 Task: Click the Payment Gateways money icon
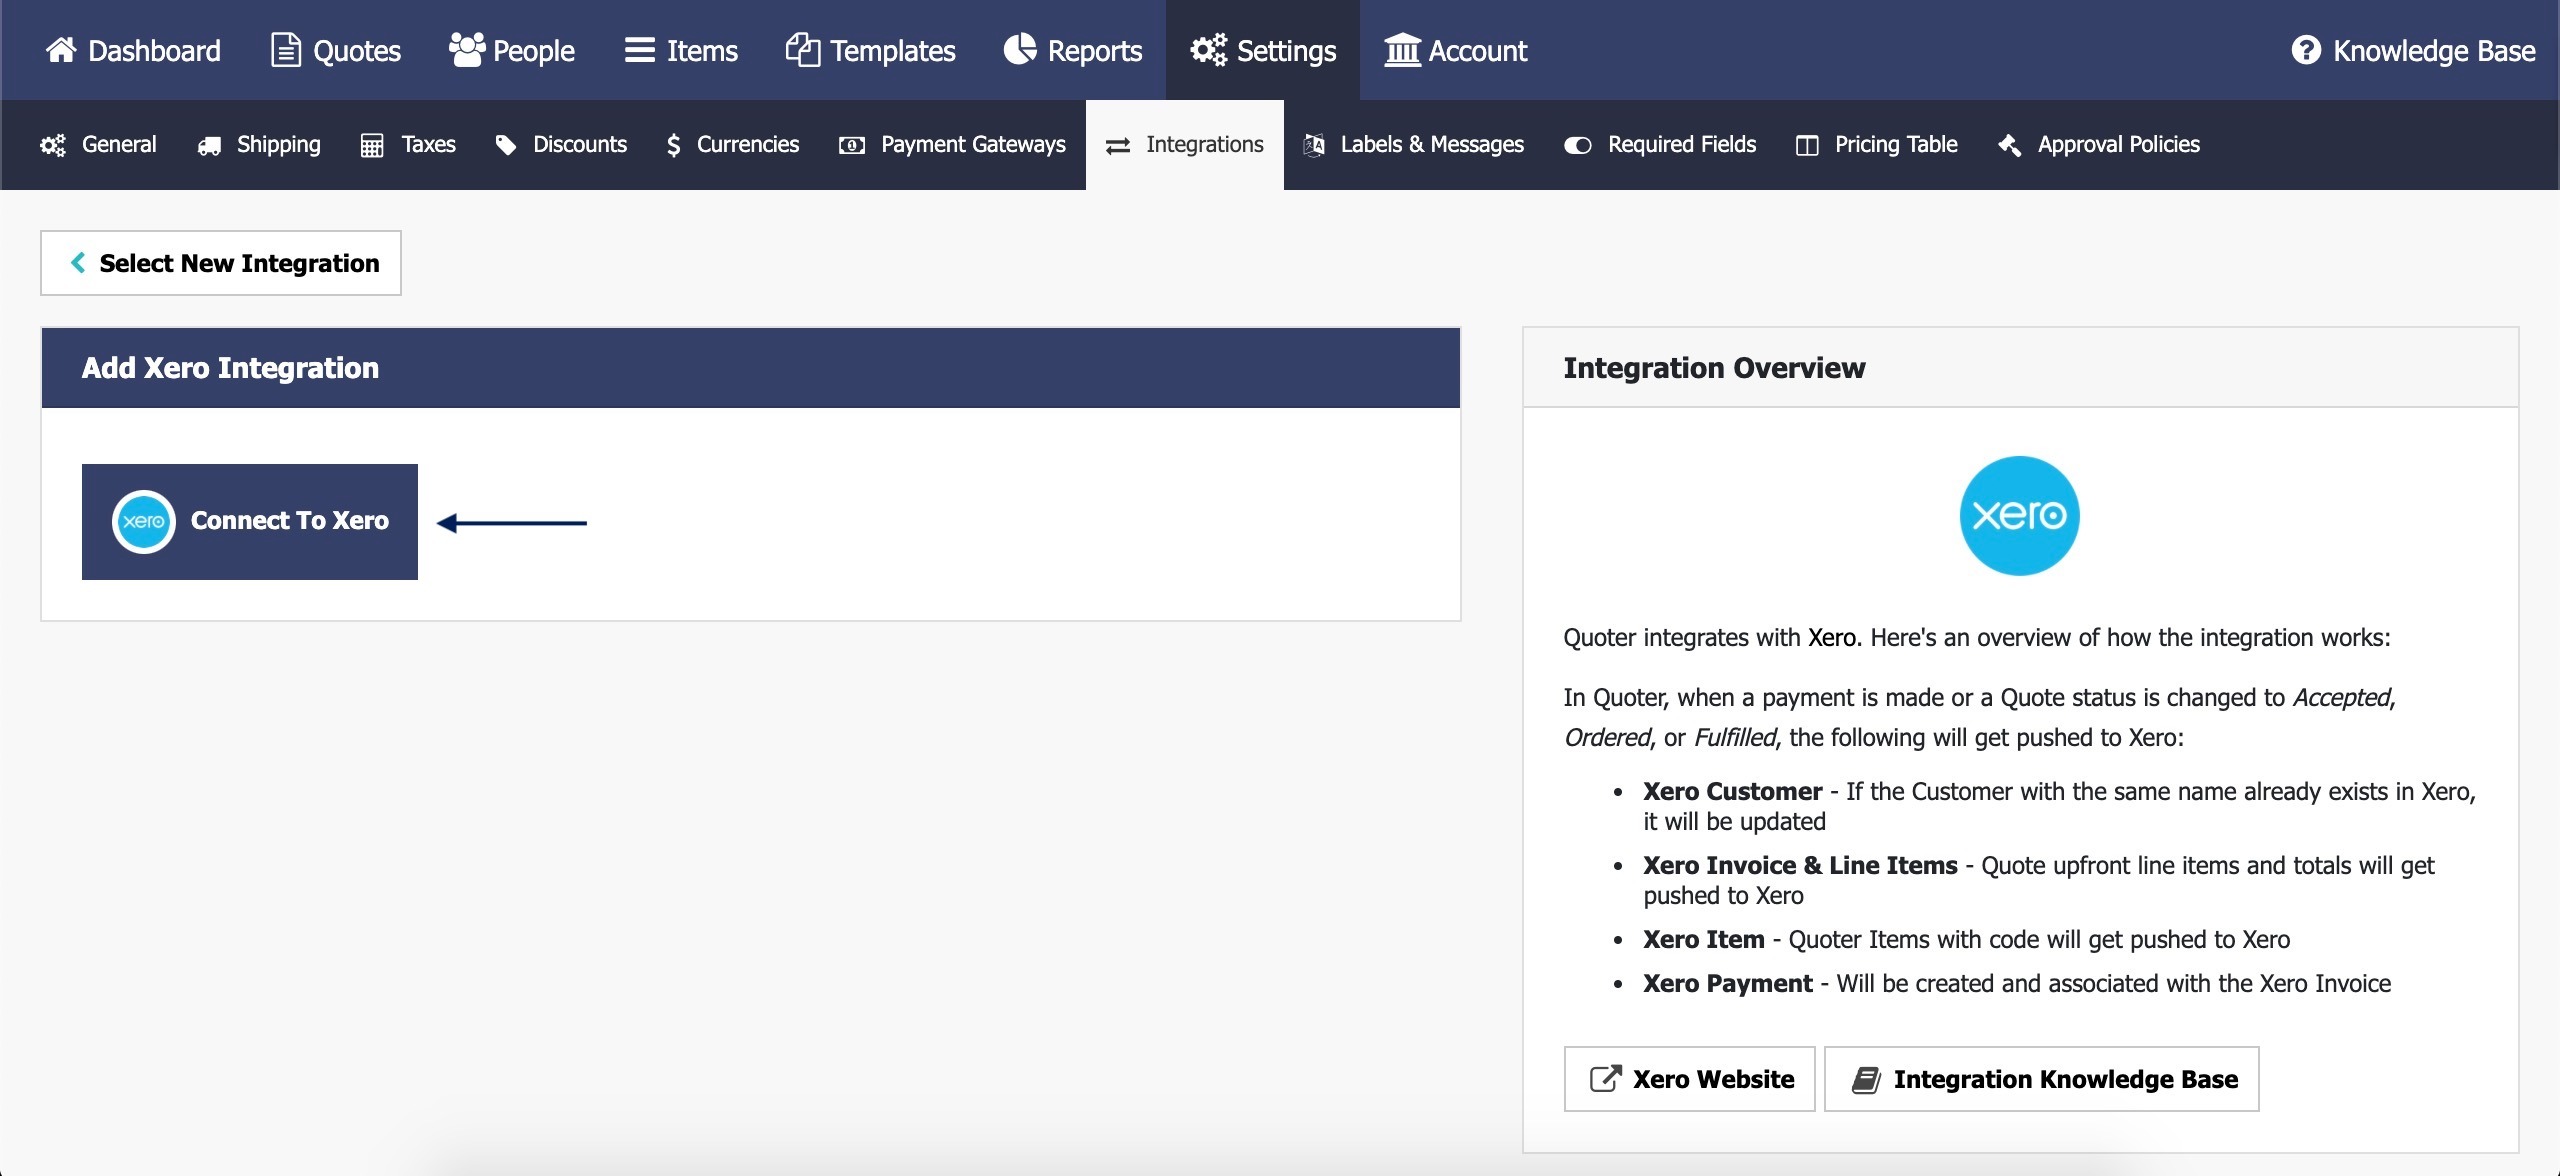click(x=852, y=146)
